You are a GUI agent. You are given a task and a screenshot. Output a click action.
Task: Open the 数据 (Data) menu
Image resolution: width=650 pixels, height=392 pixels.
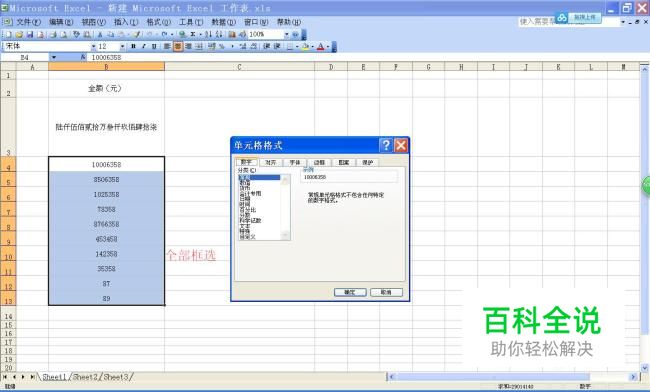(x=223, y=22)
